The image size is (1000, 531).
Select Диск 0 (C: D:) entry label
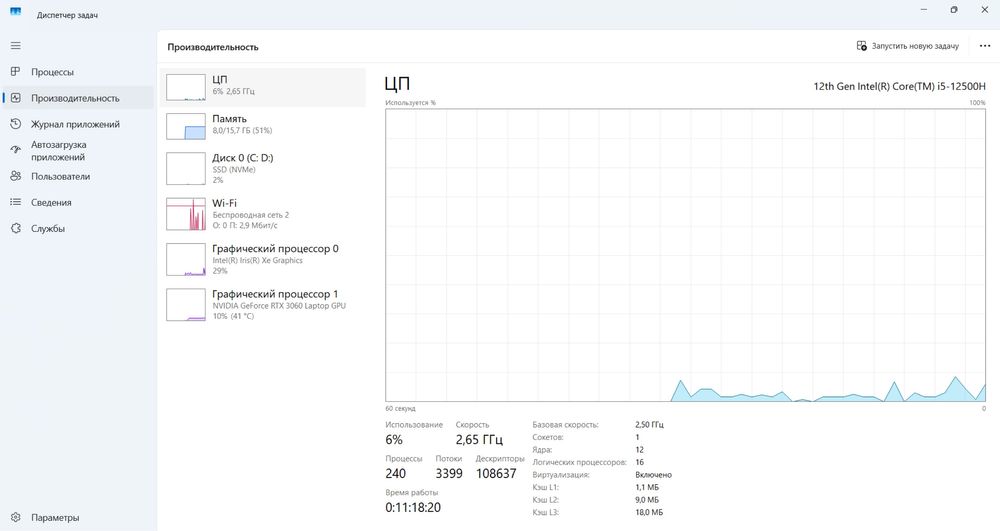(242, 157)
